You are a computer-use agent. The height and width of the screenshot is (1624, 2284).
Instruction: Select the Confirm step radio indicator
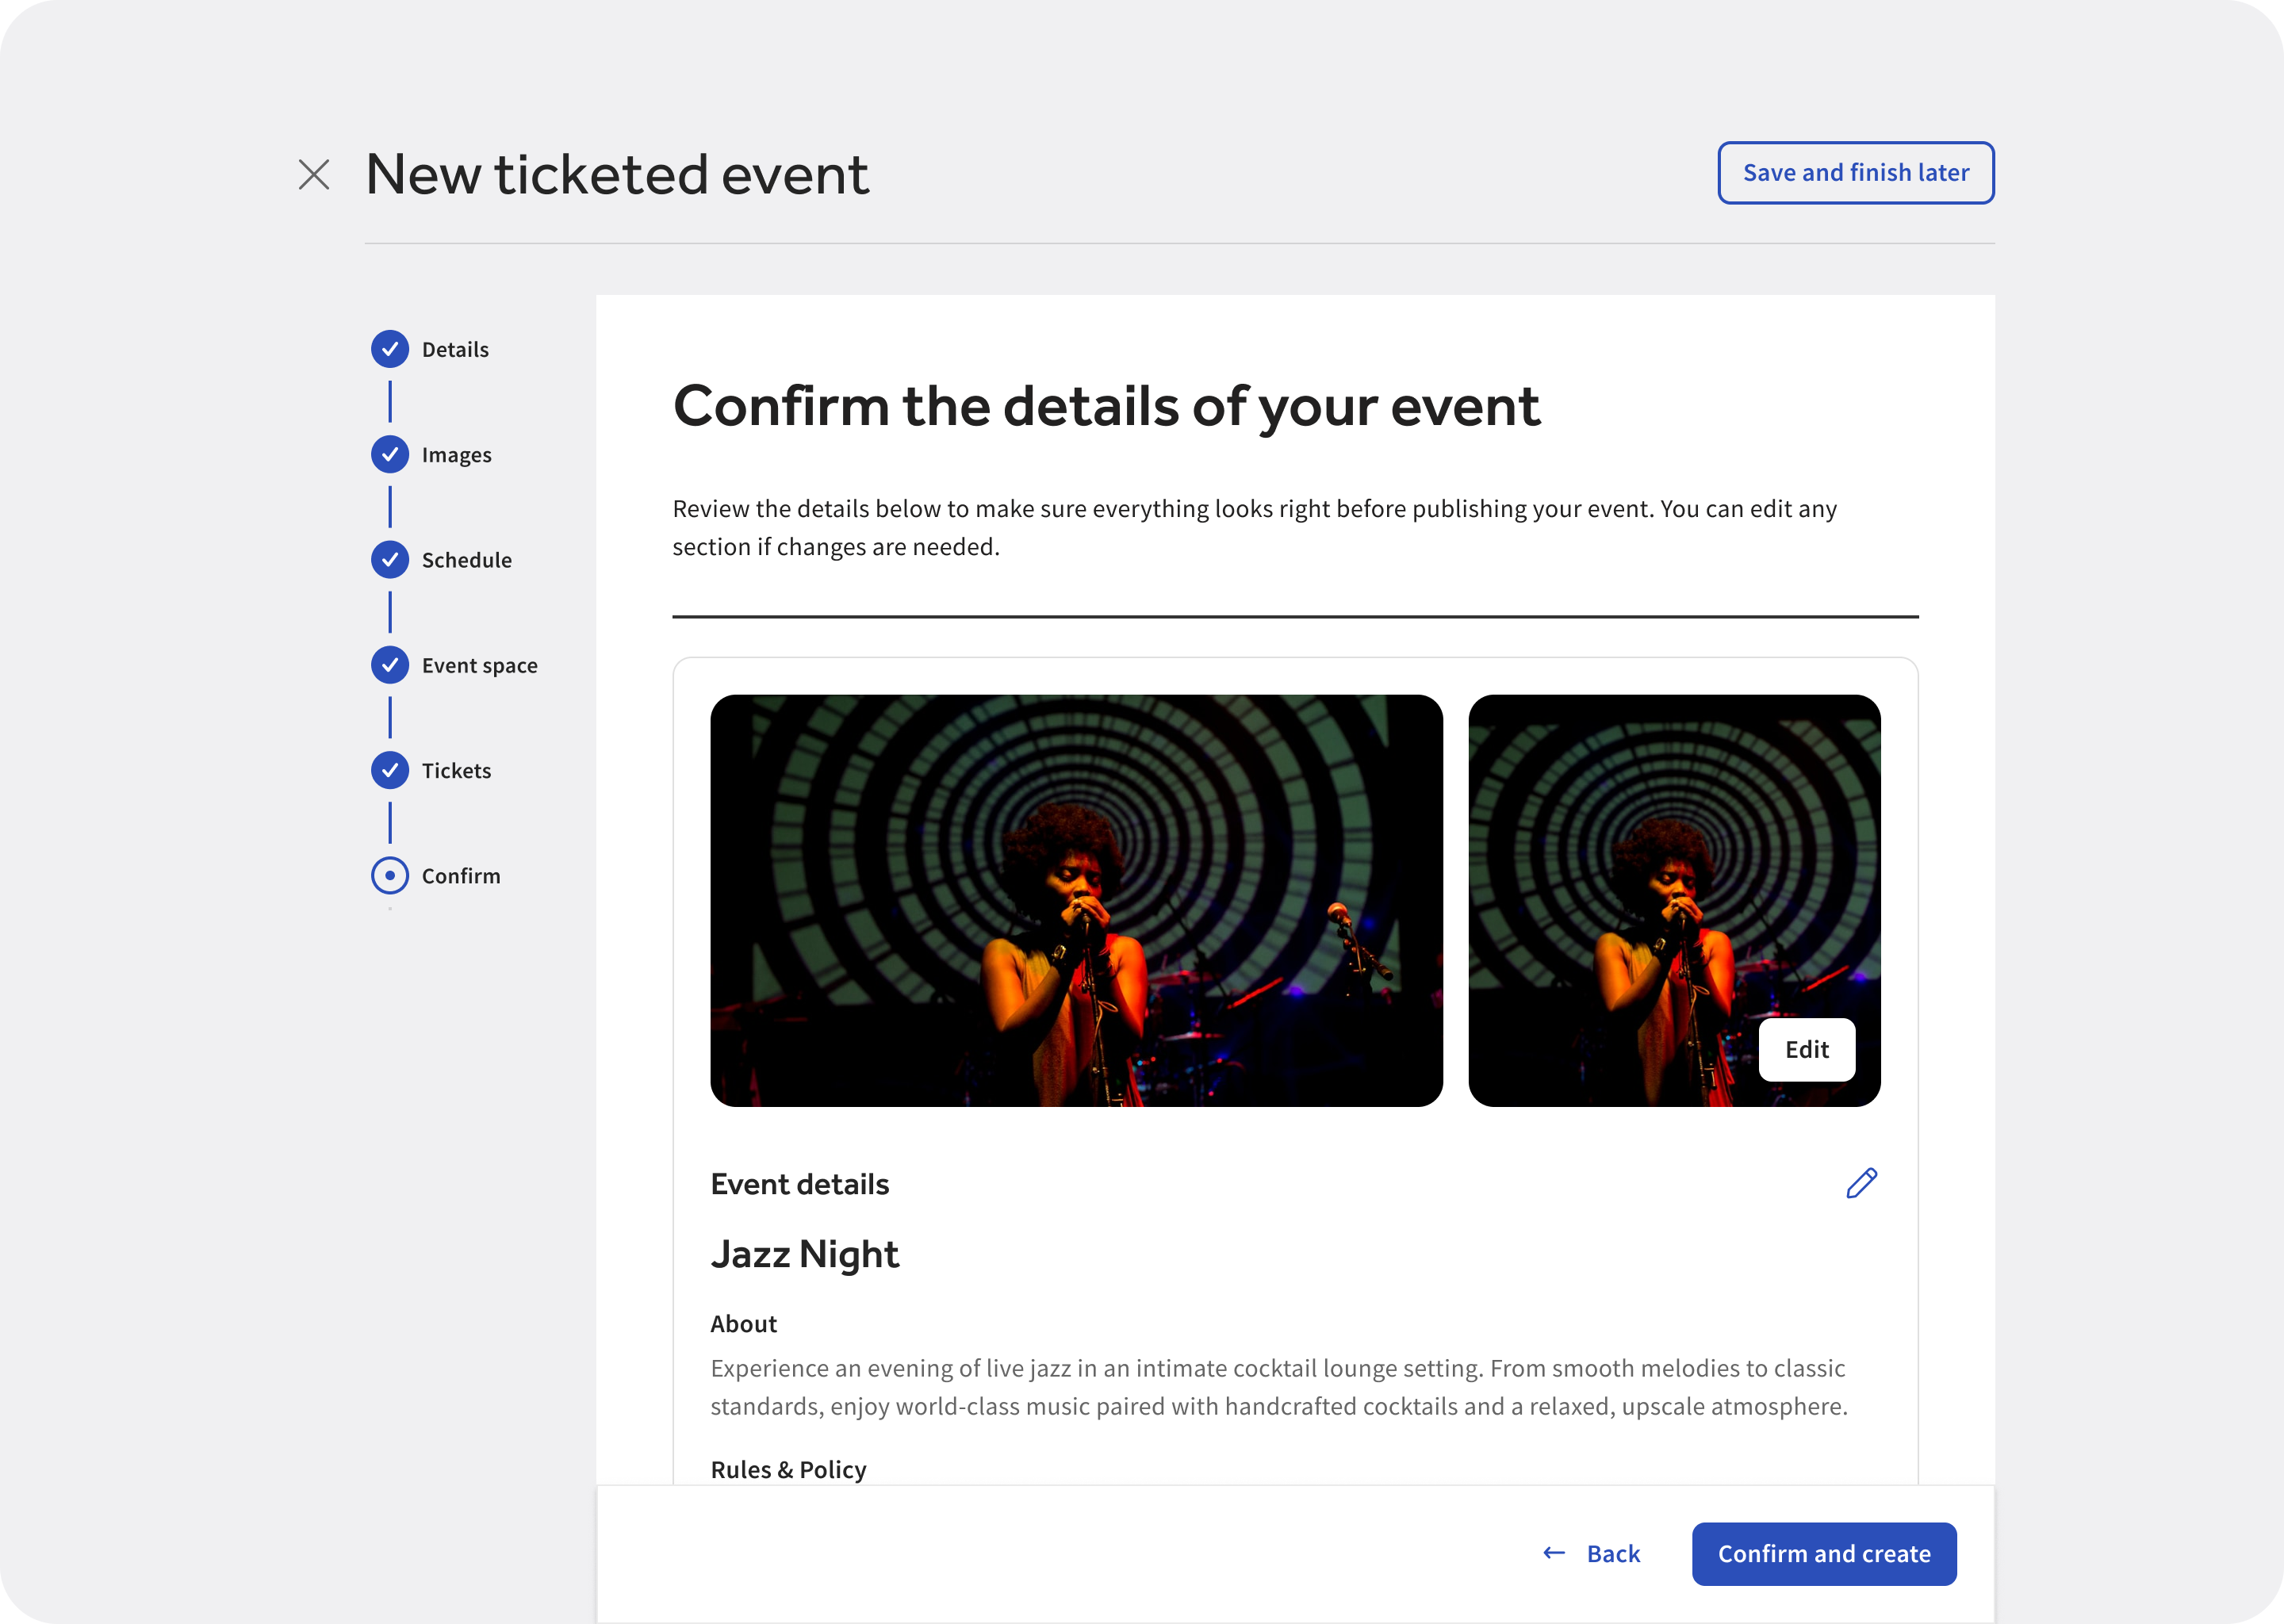point(389,876)
